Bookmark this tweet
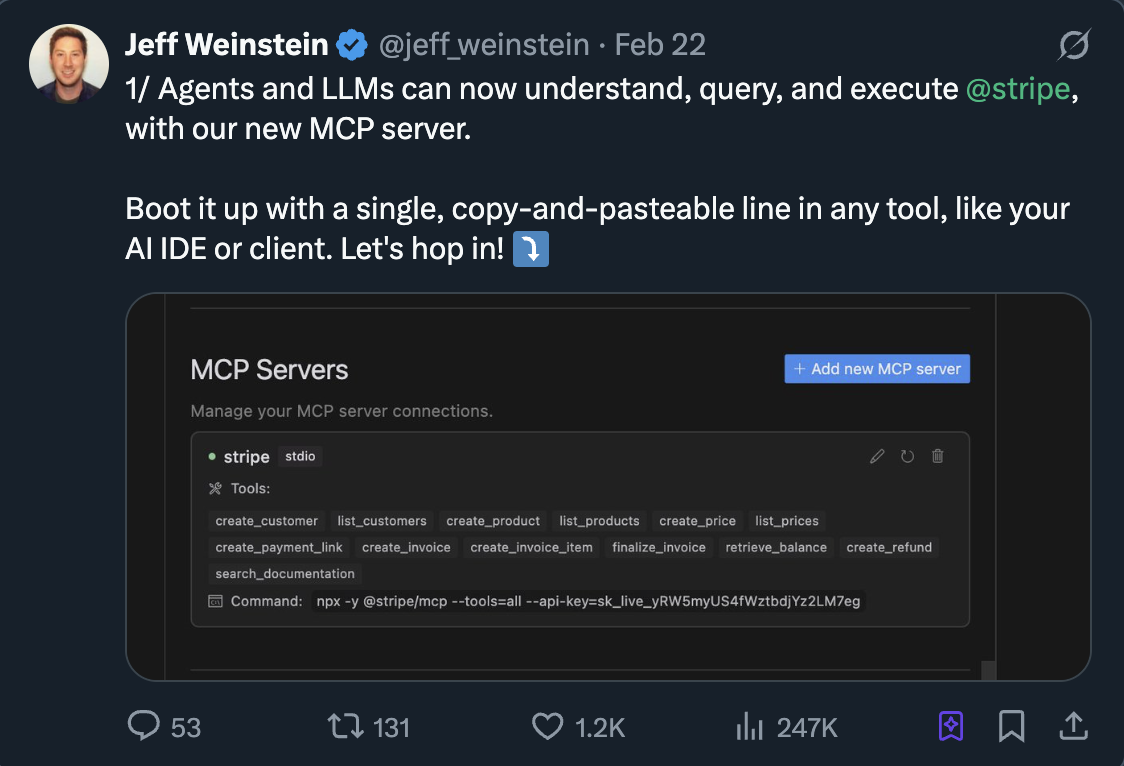Image resolution: width=1124 pixels, height=766 pixels. tap(1012, 726)
